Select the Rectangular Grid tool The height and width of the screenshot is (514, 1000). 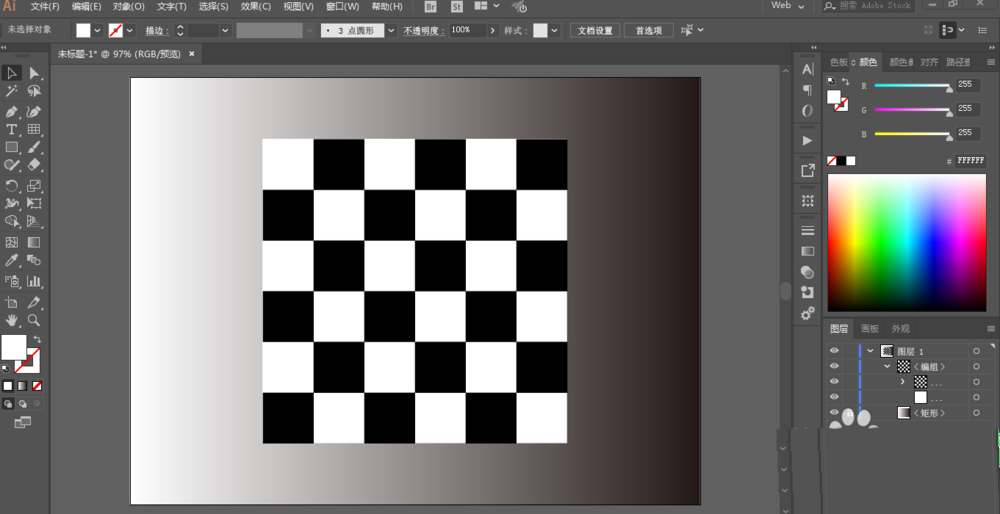point(34,129)
